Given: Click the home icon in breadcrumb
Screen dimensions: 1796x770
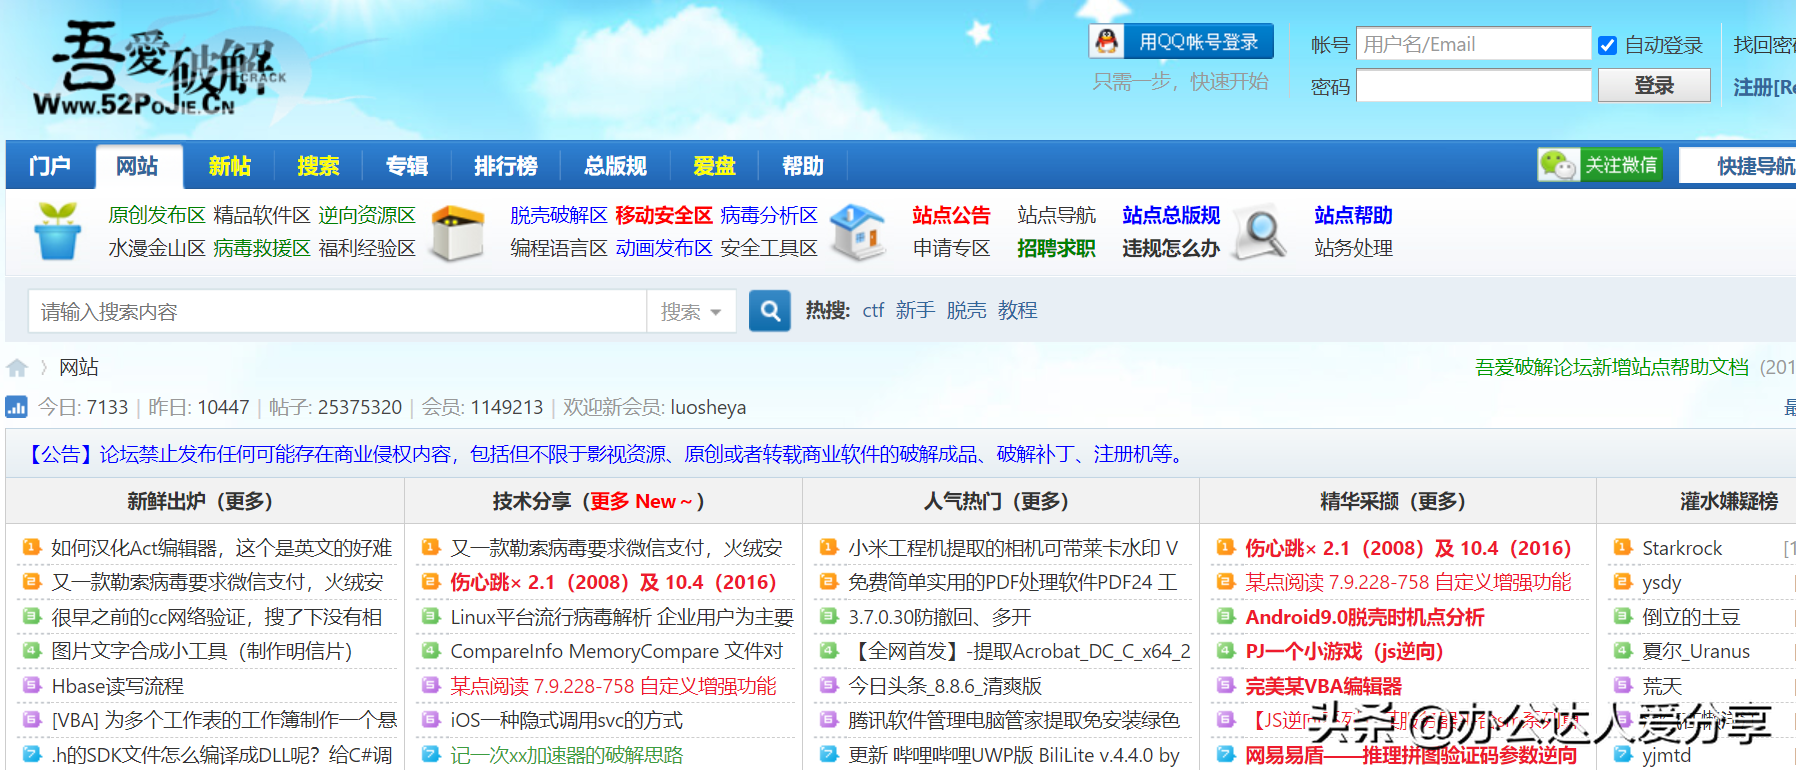Looking at the screenshot, I should coord(17,368).
